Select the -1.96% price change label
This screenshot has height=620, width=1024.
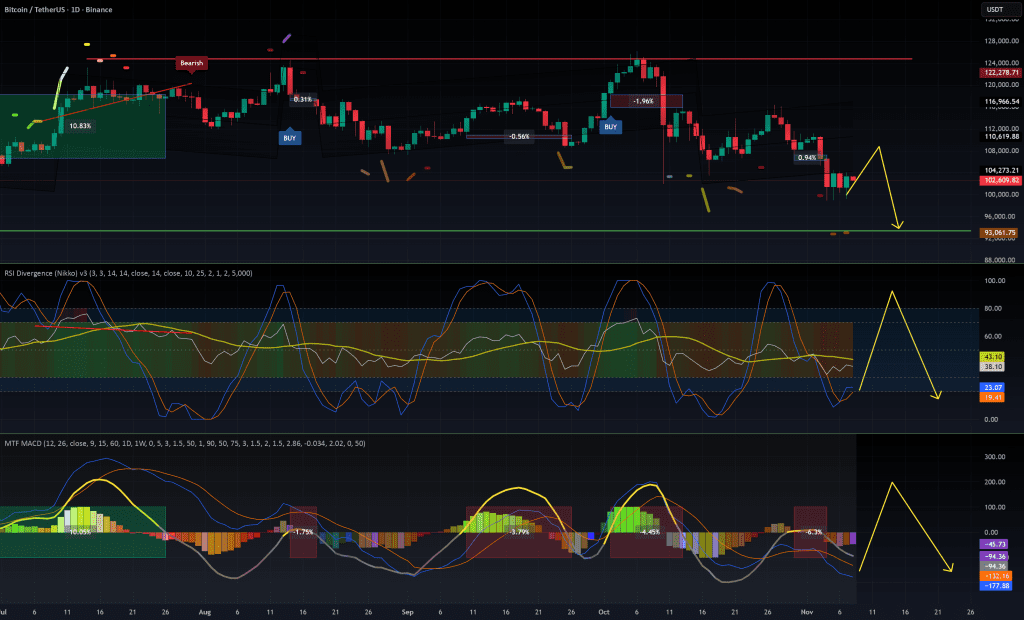[644, 101]
